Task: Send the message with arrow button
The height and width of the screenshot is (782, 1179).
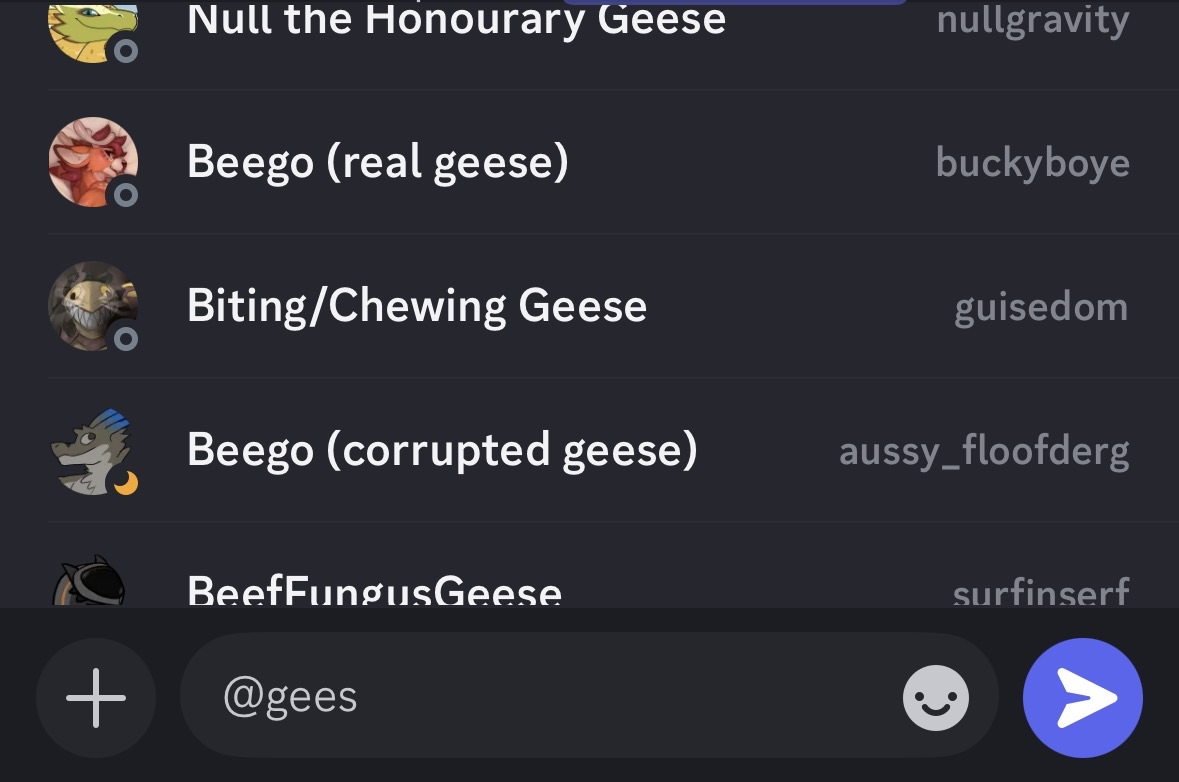Action: (1083, 698)
